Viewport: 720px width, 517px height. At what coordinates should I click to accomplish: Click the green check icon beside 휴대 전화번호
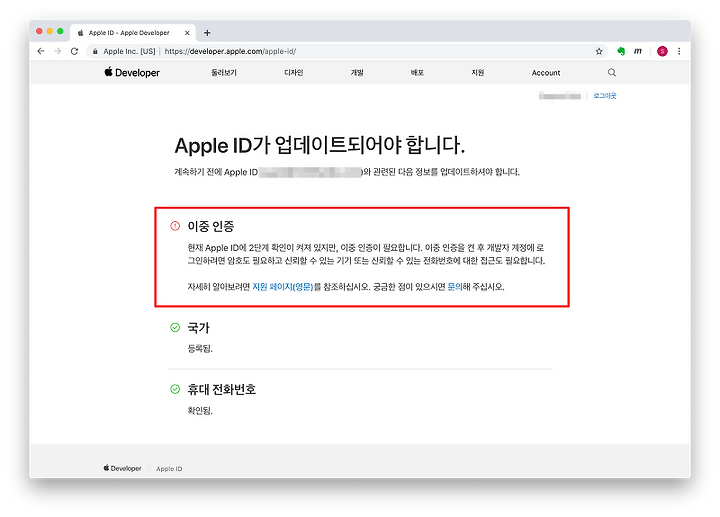[175, 389]
